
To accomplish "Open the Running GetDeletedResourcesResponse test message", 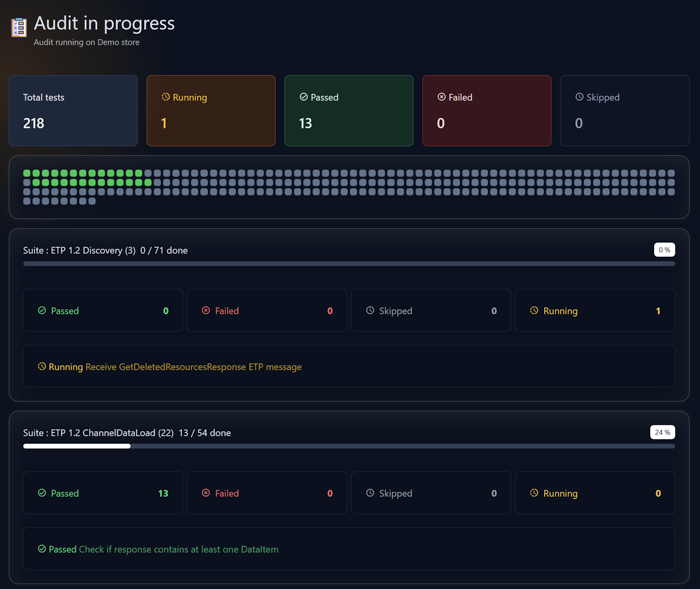I will pyautogui.click(x=170, y=367).
